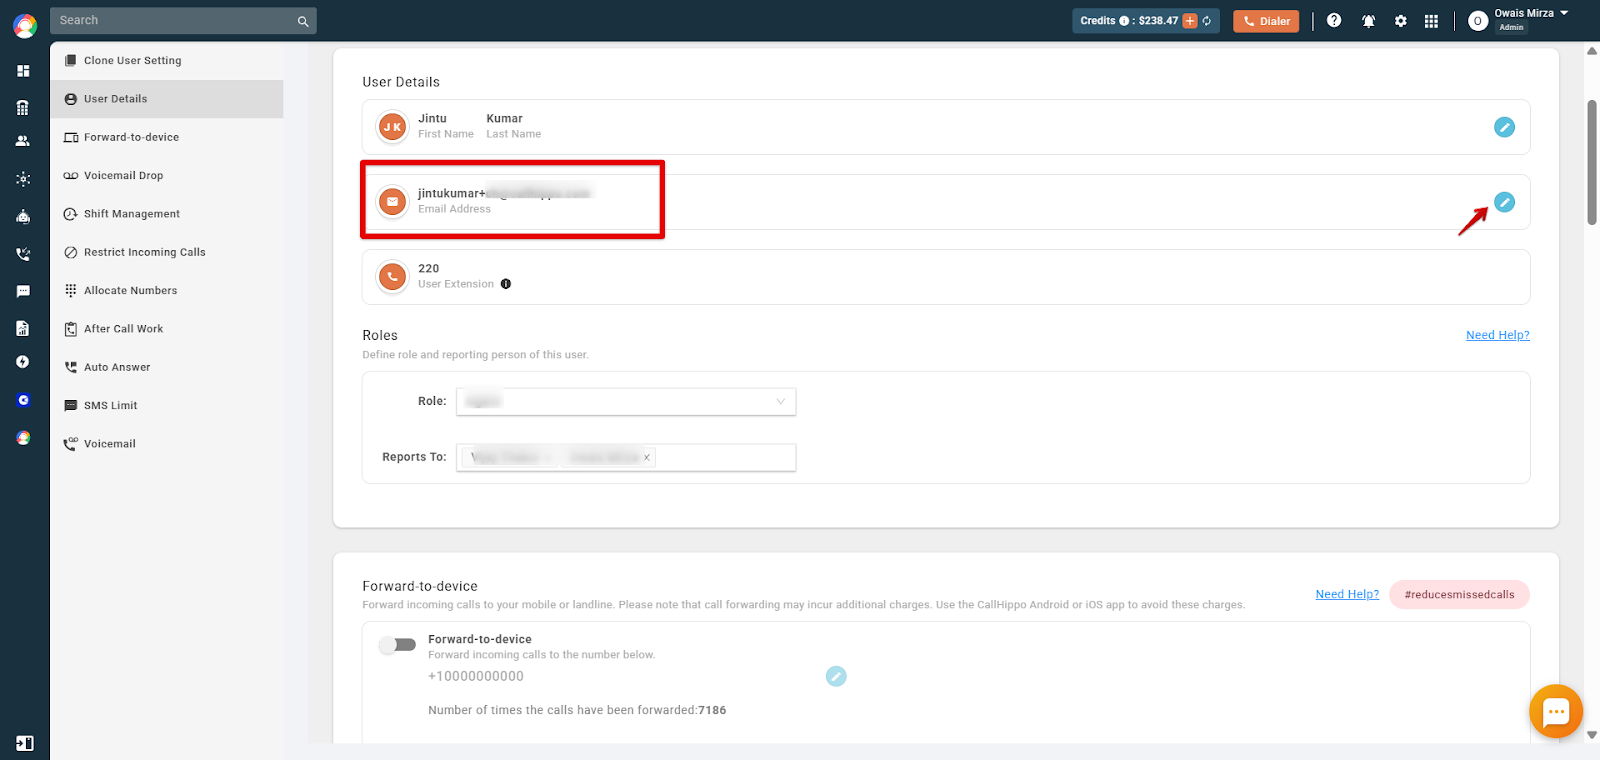The image size is (1600, 760).
Task: Click the search magnifier icon
Action: click(x=303, y=21)
